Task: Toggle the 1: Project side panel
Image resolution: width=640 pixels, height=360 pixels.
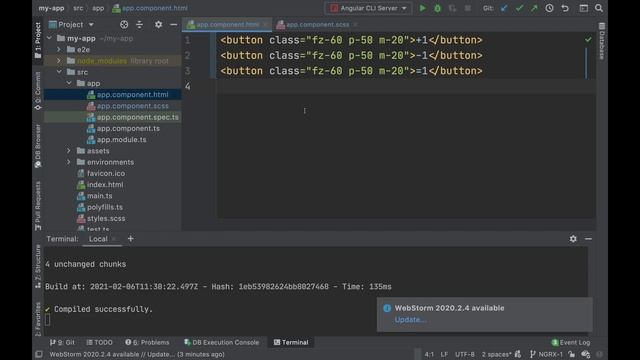Action: 38,40
